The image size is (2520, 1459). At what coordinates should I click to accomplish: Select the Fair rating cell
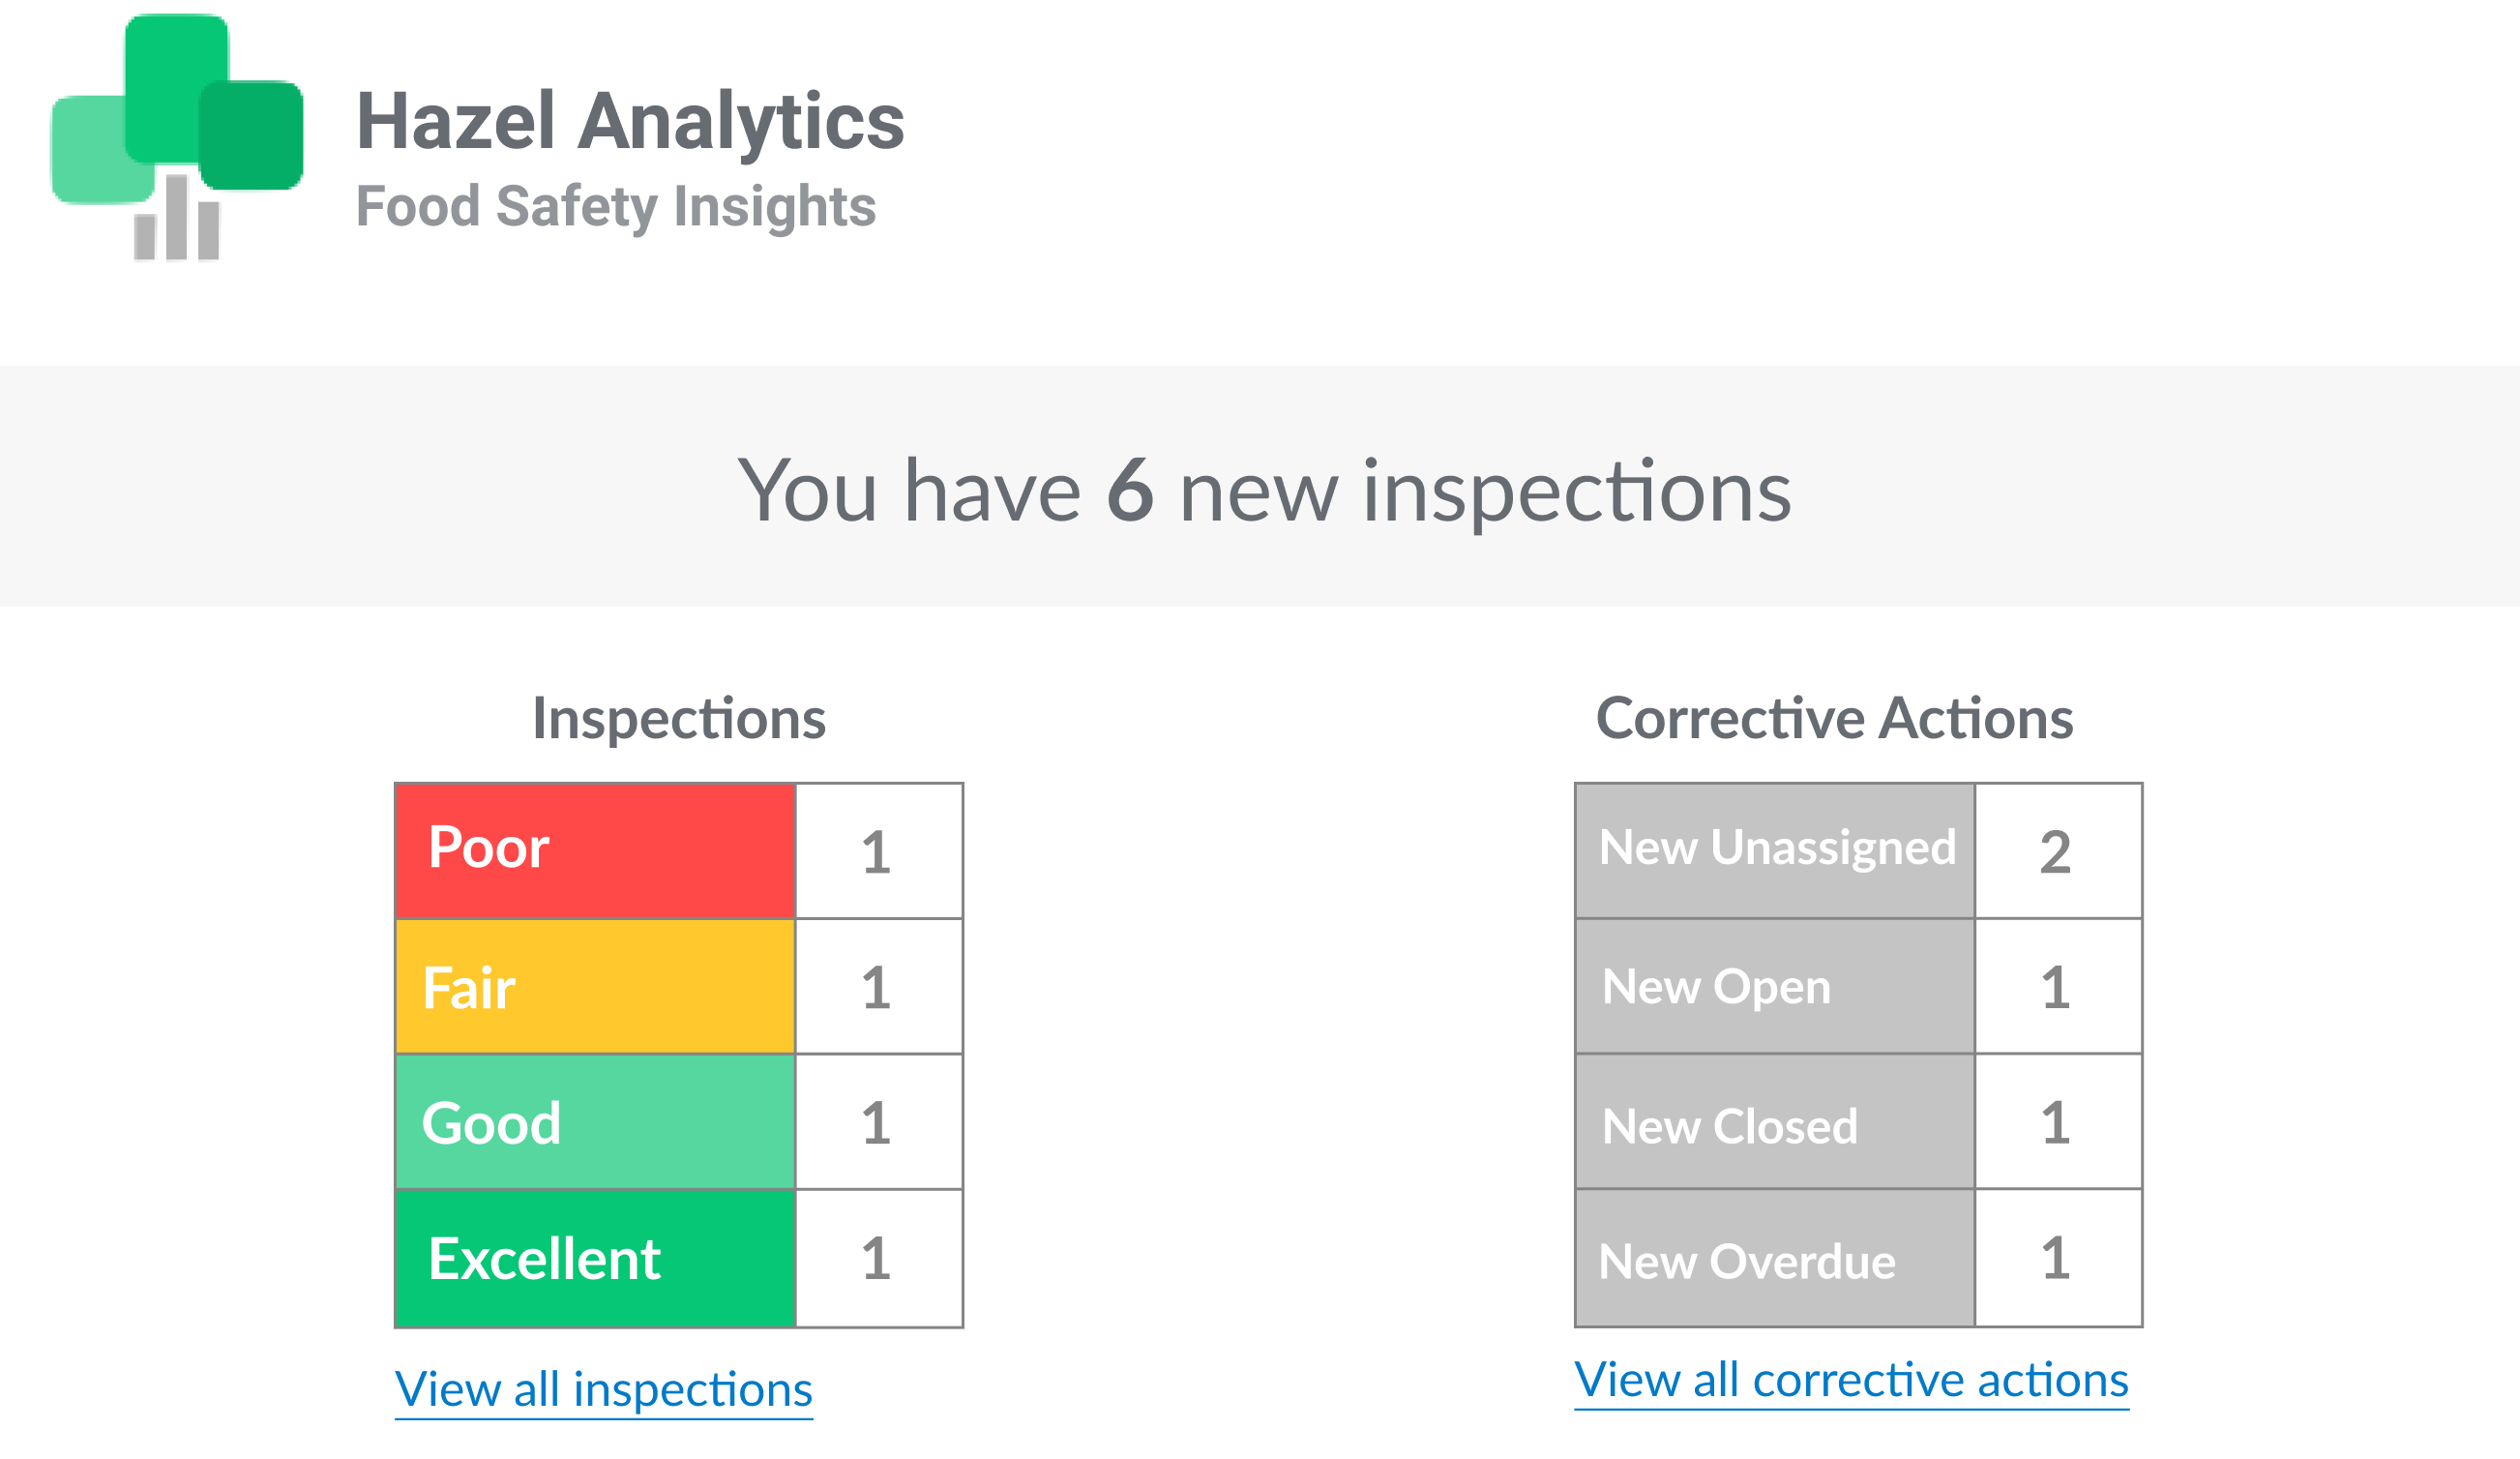pyautogui.click(x=594, y=984)
